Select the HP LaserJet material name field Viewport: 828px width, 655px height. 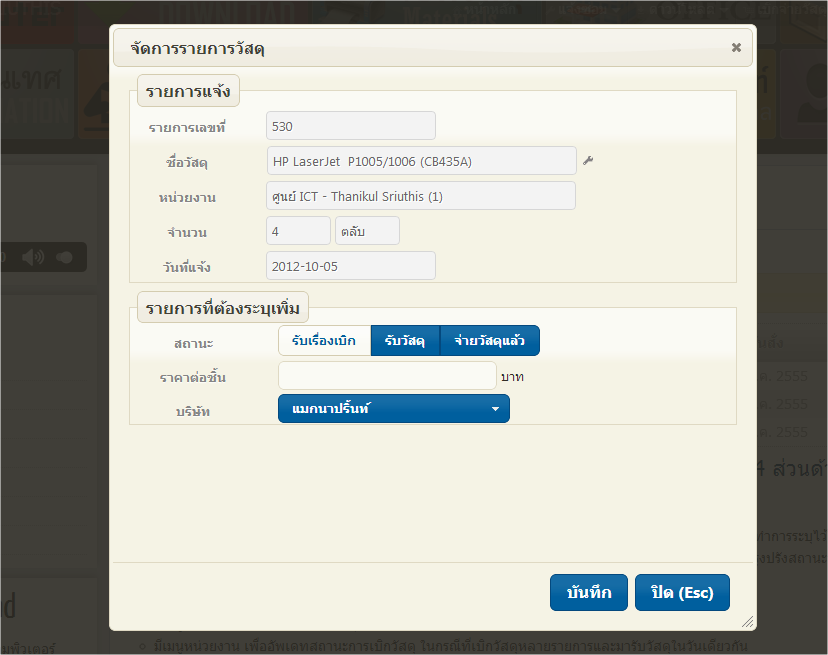421,160
